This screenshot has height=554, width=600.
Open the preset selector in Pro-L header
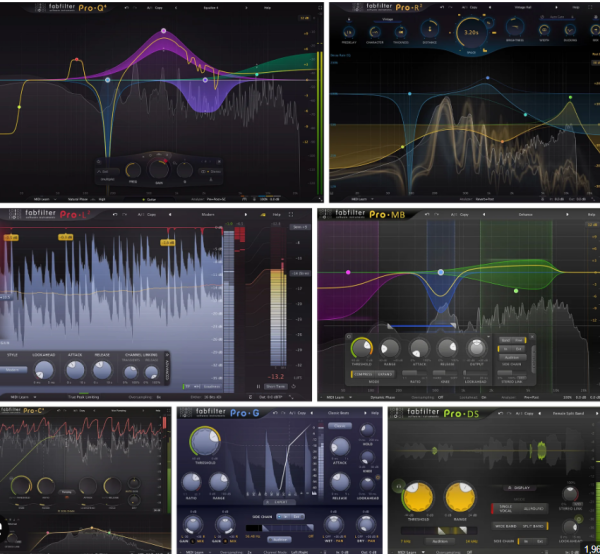tap(210, 213)
